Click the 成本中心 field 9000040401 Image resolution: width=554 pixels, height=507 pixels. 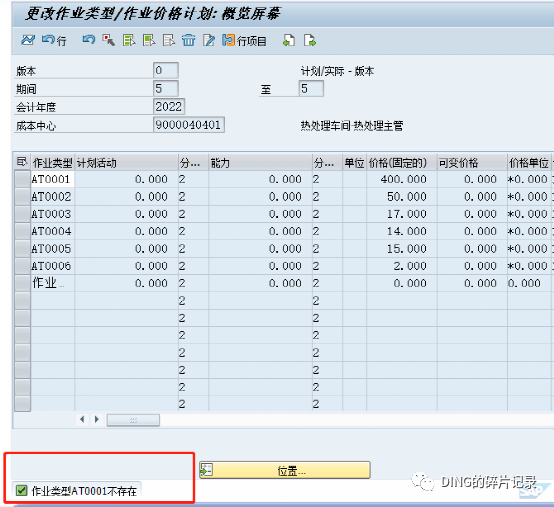coord(189,125)
